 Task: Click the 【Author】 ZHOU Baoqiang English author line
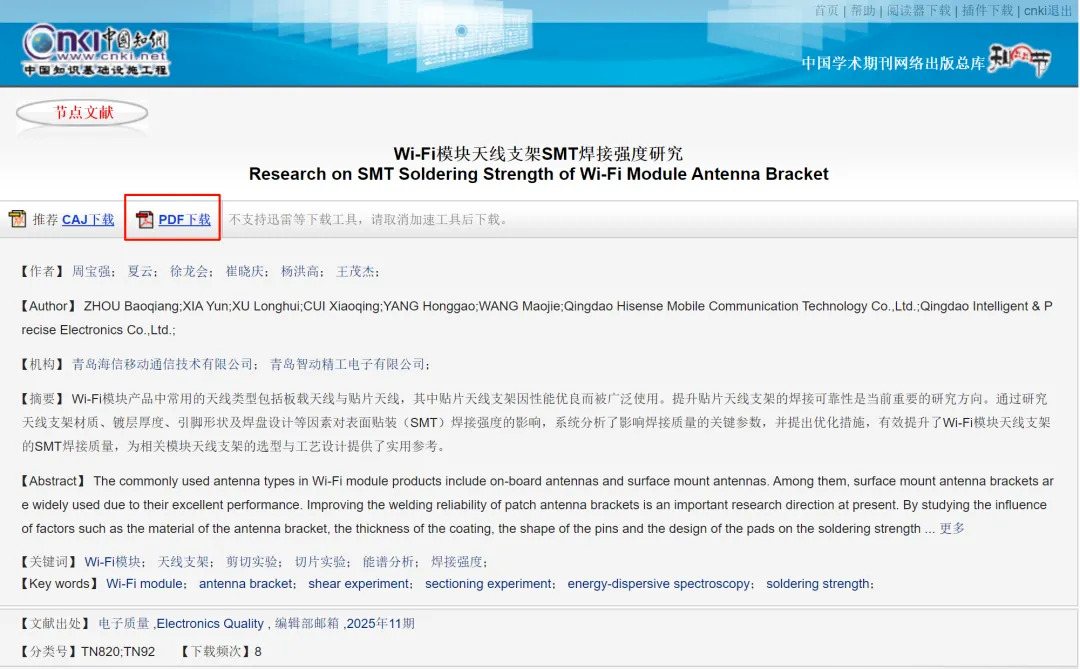pos(537,318)
